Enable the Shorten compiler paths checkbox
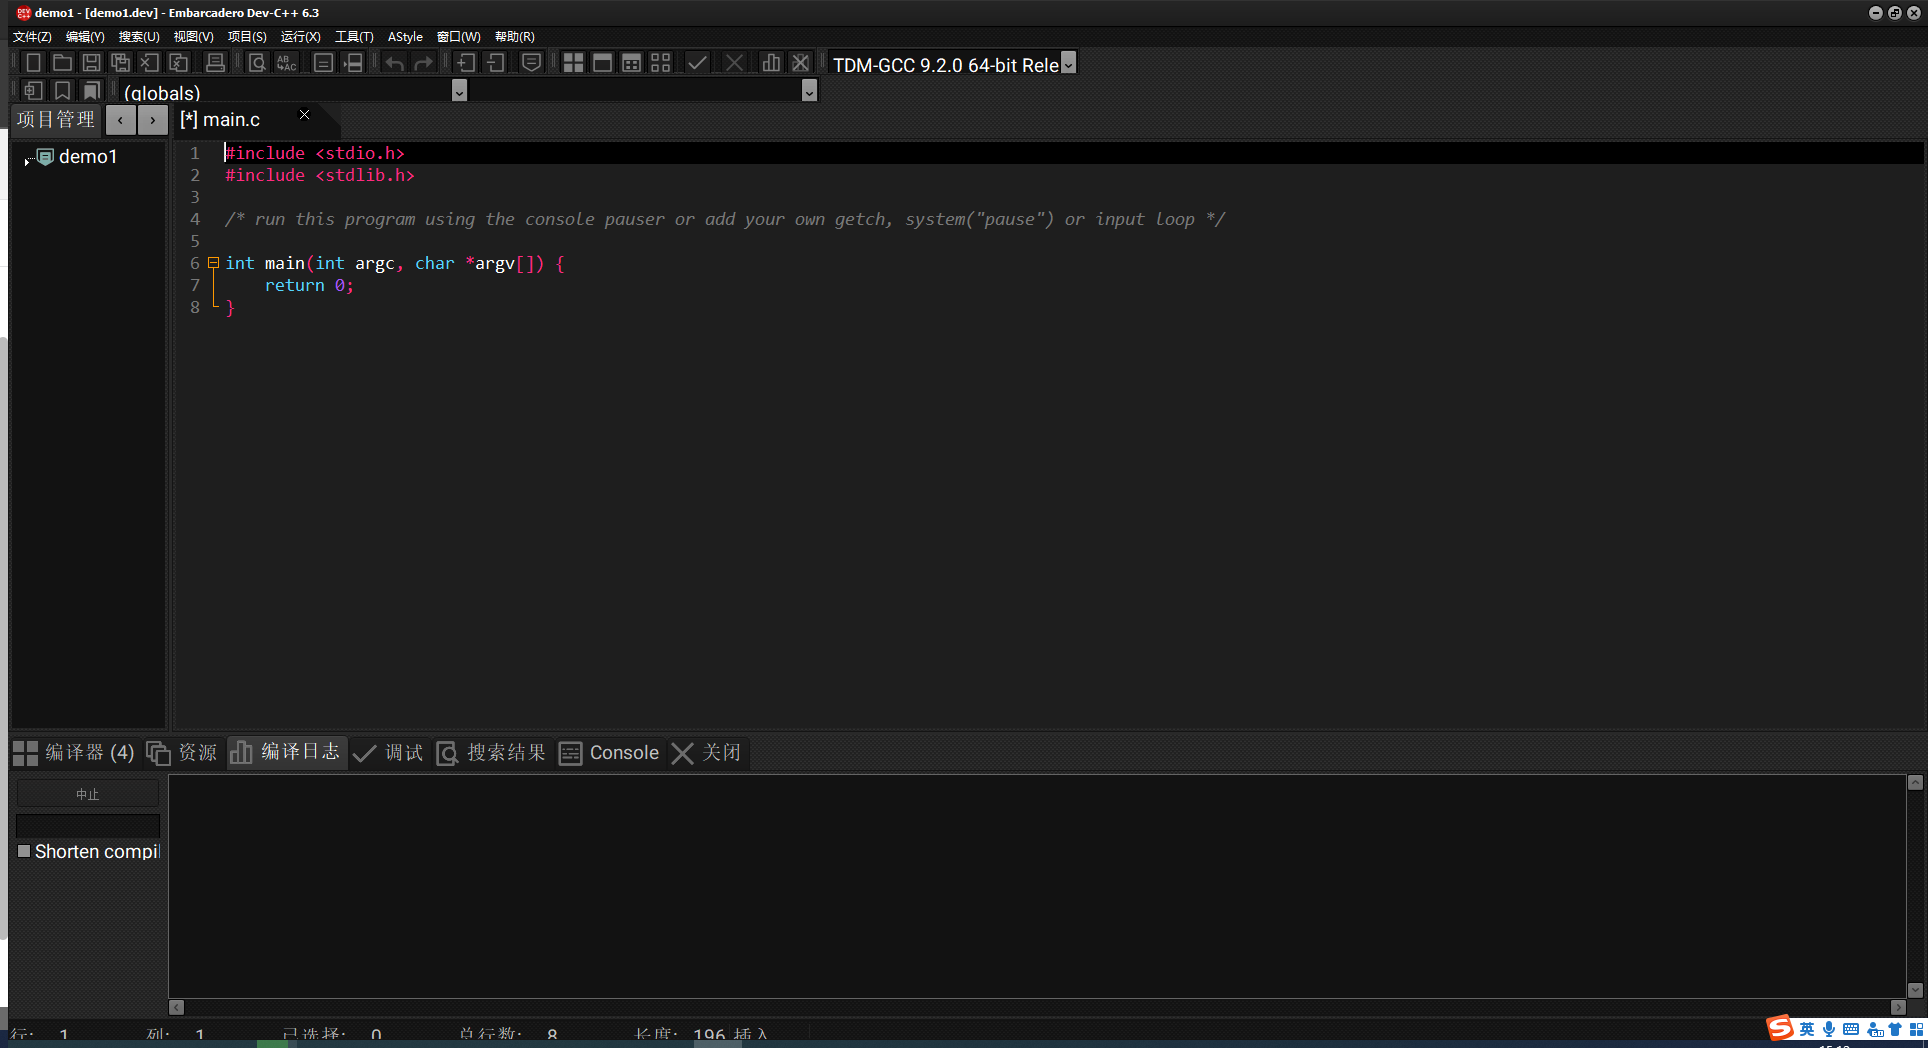This screenshot has height=1048, width=1928. (x=24, y=851)
